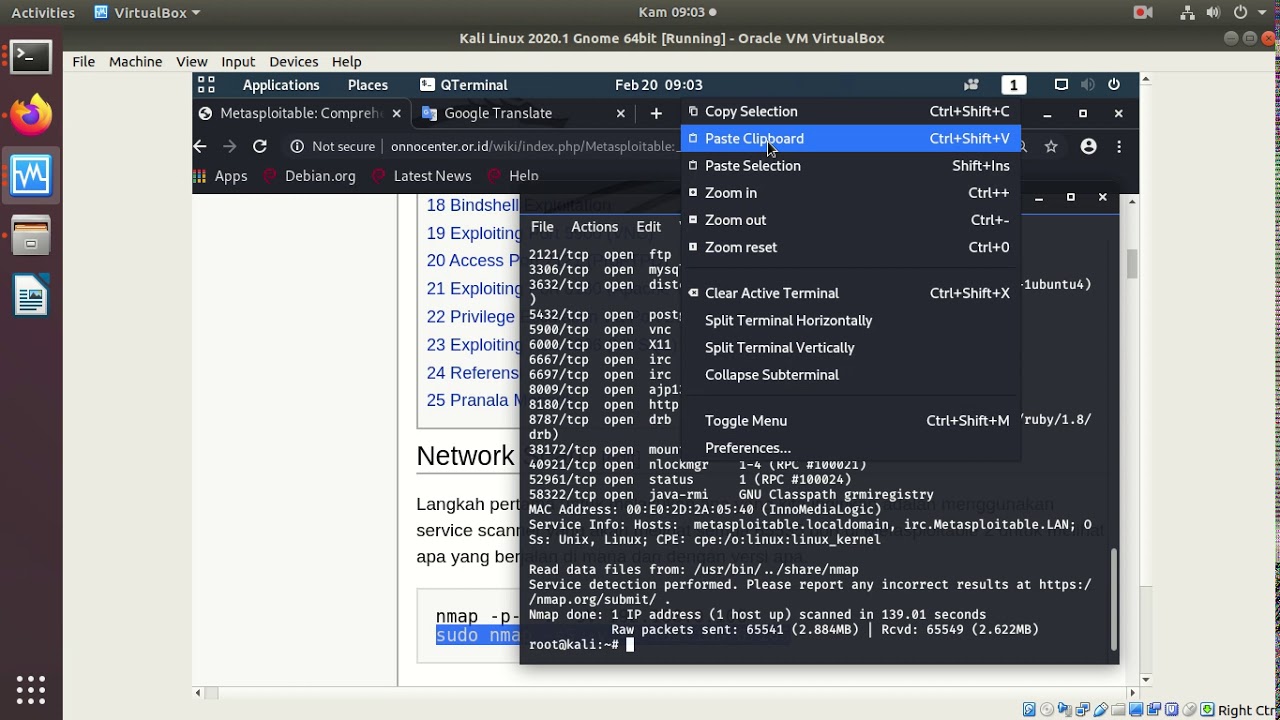Open Kali Applications menu
Screen dimensions: 1280x720
tap(281, 85)
